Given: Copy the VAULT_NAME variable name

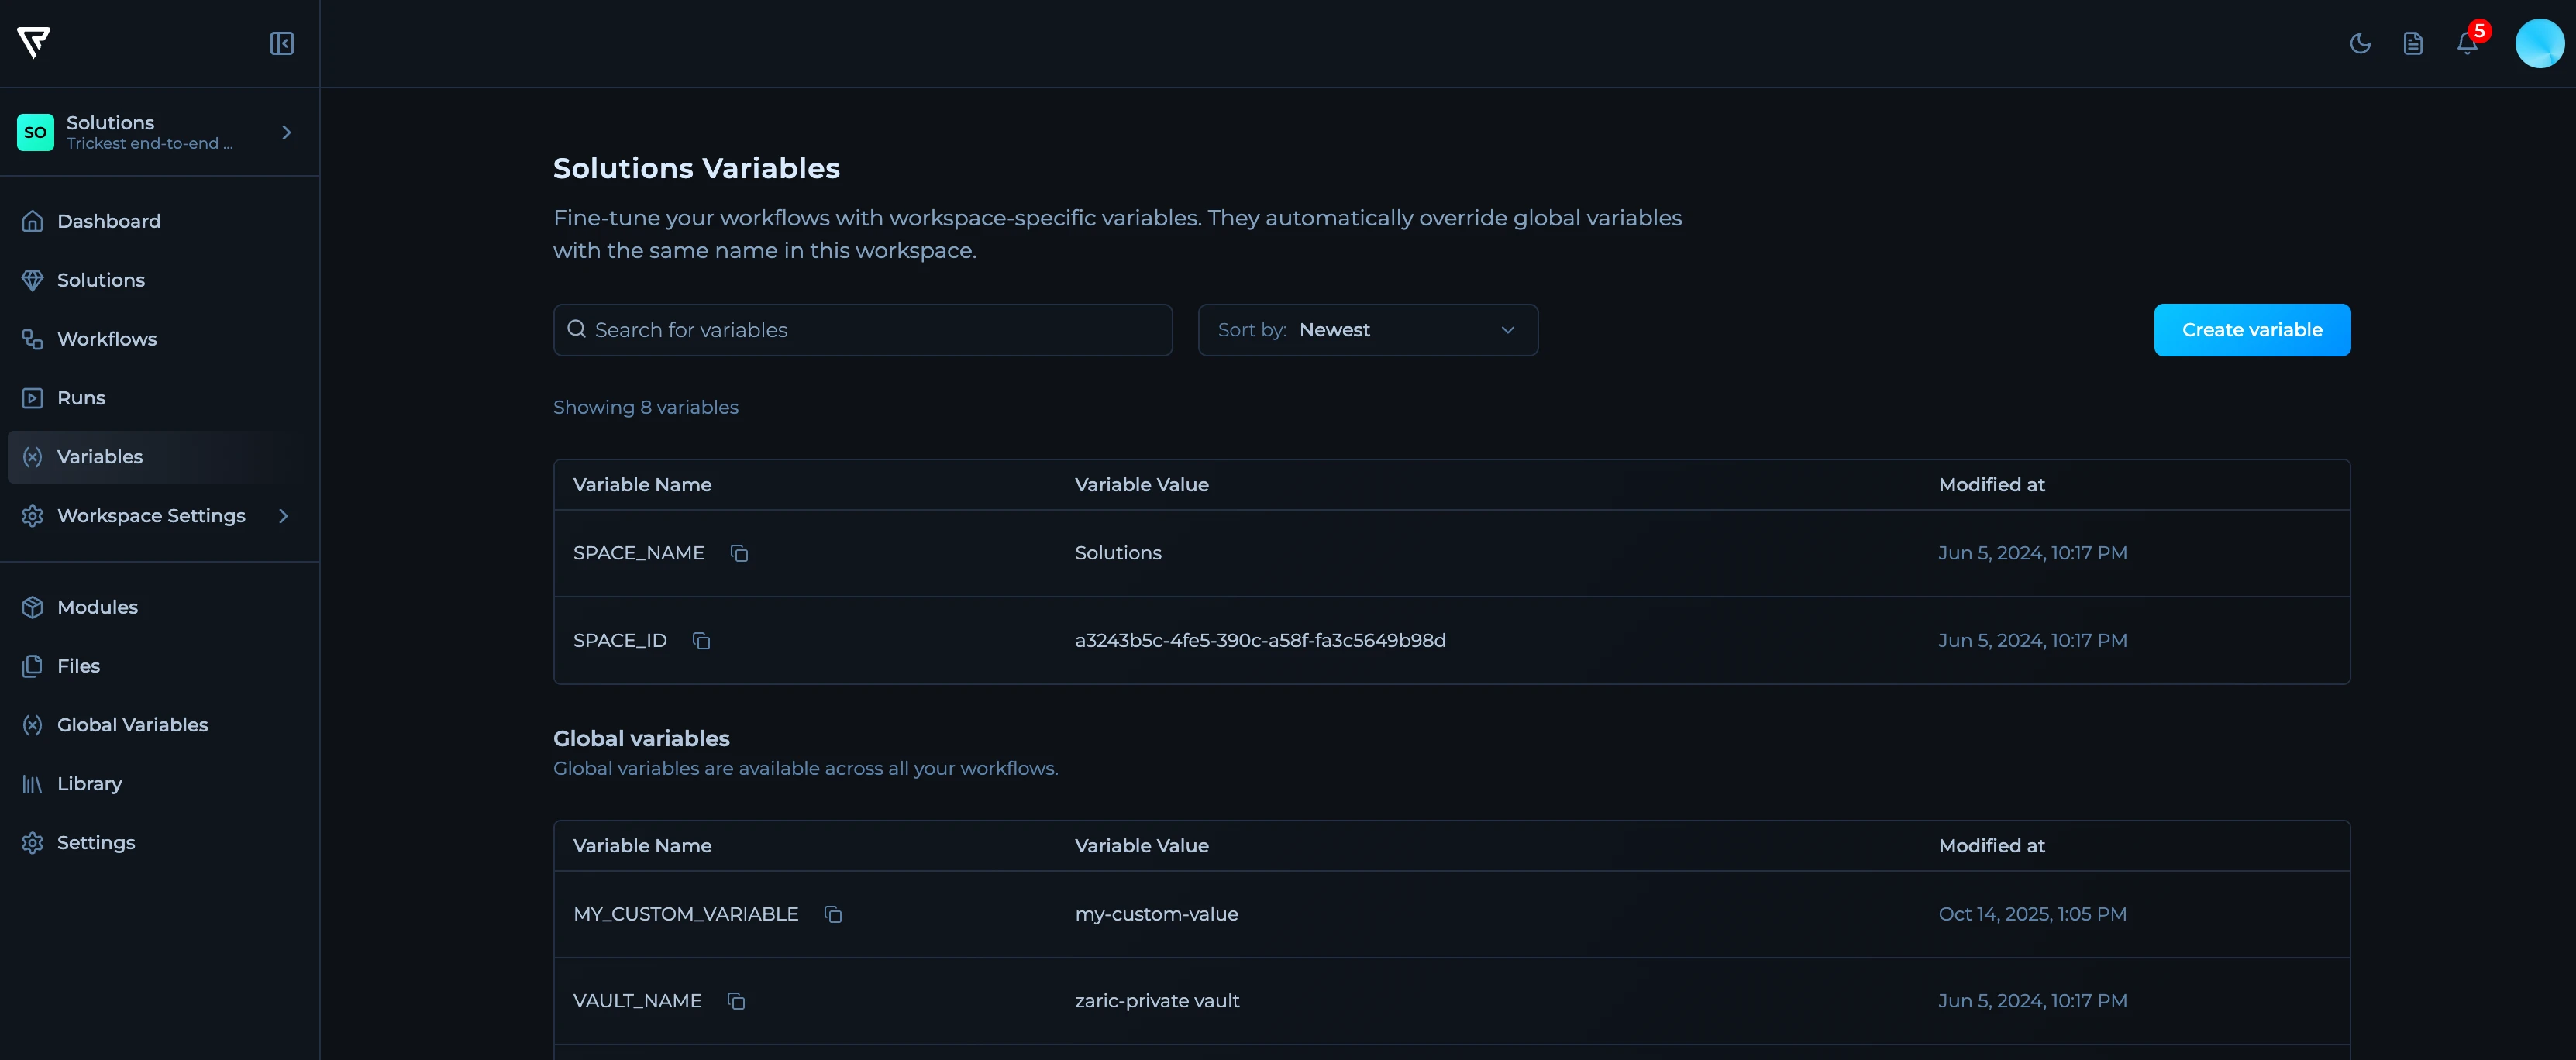Looking at the screenshot, I should point(736,1001).
